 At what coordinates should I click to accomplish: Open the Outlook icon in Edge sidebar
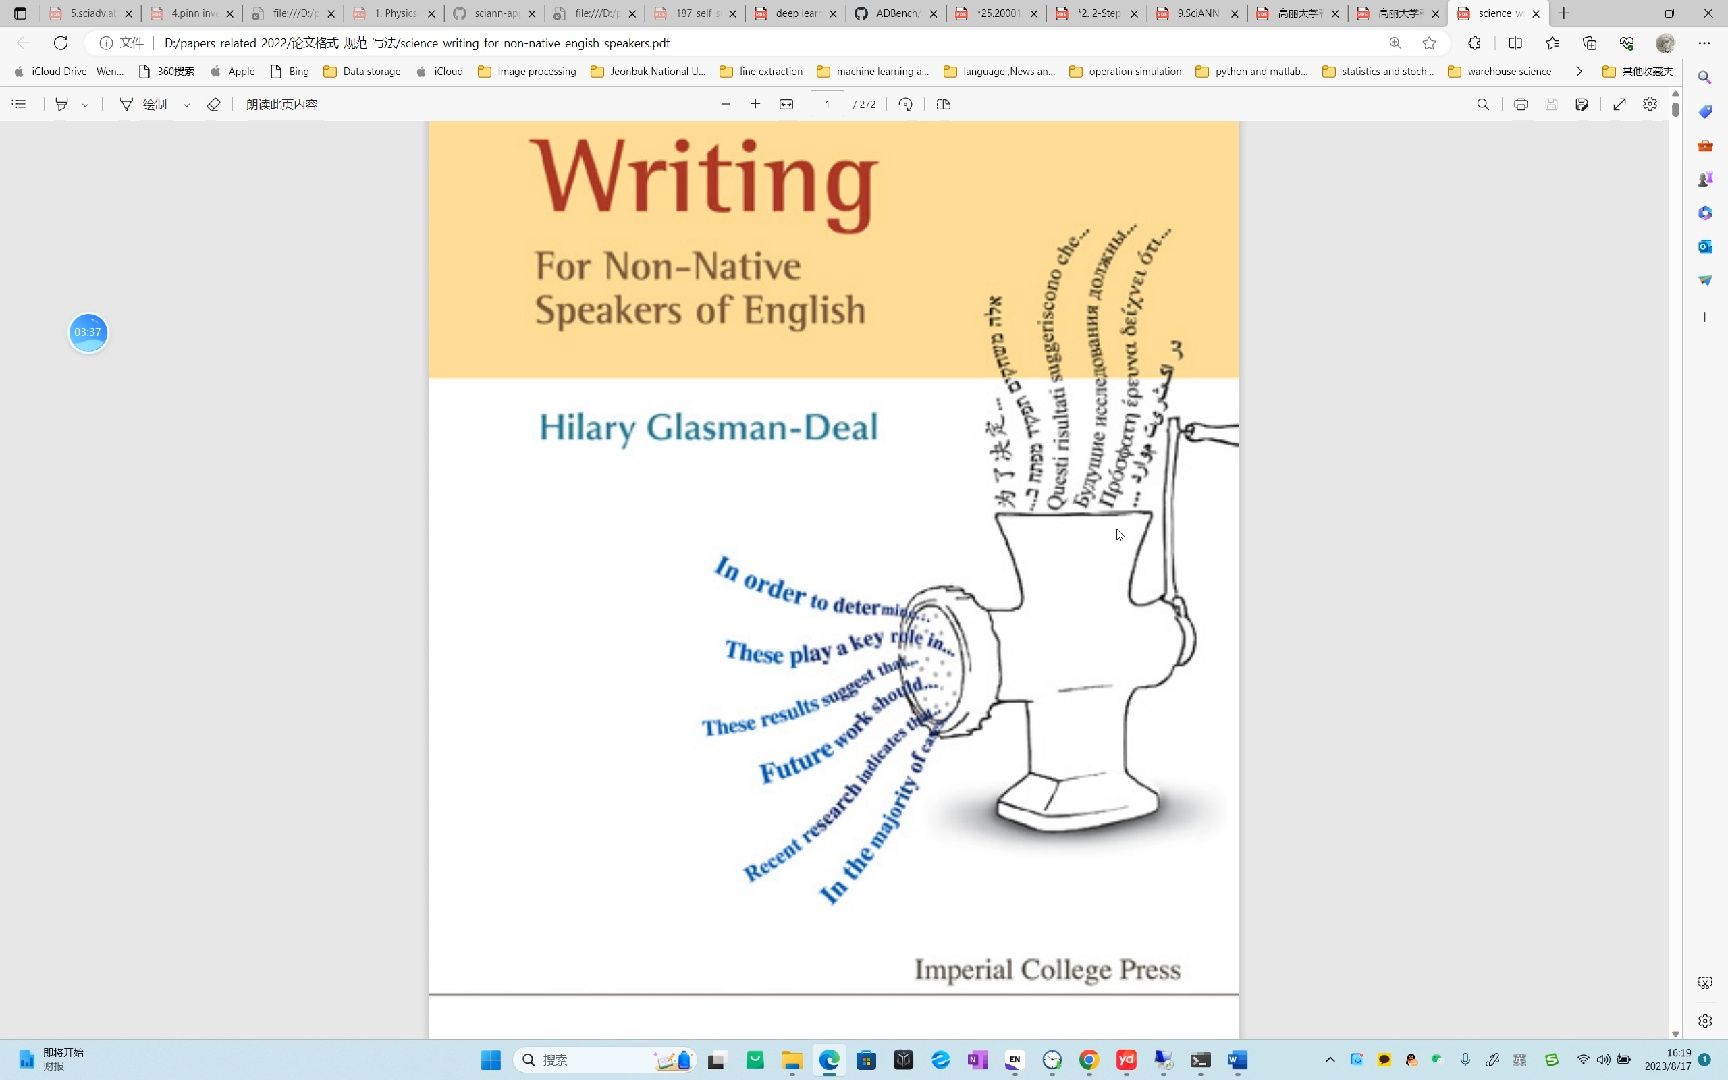point(1705,246)
